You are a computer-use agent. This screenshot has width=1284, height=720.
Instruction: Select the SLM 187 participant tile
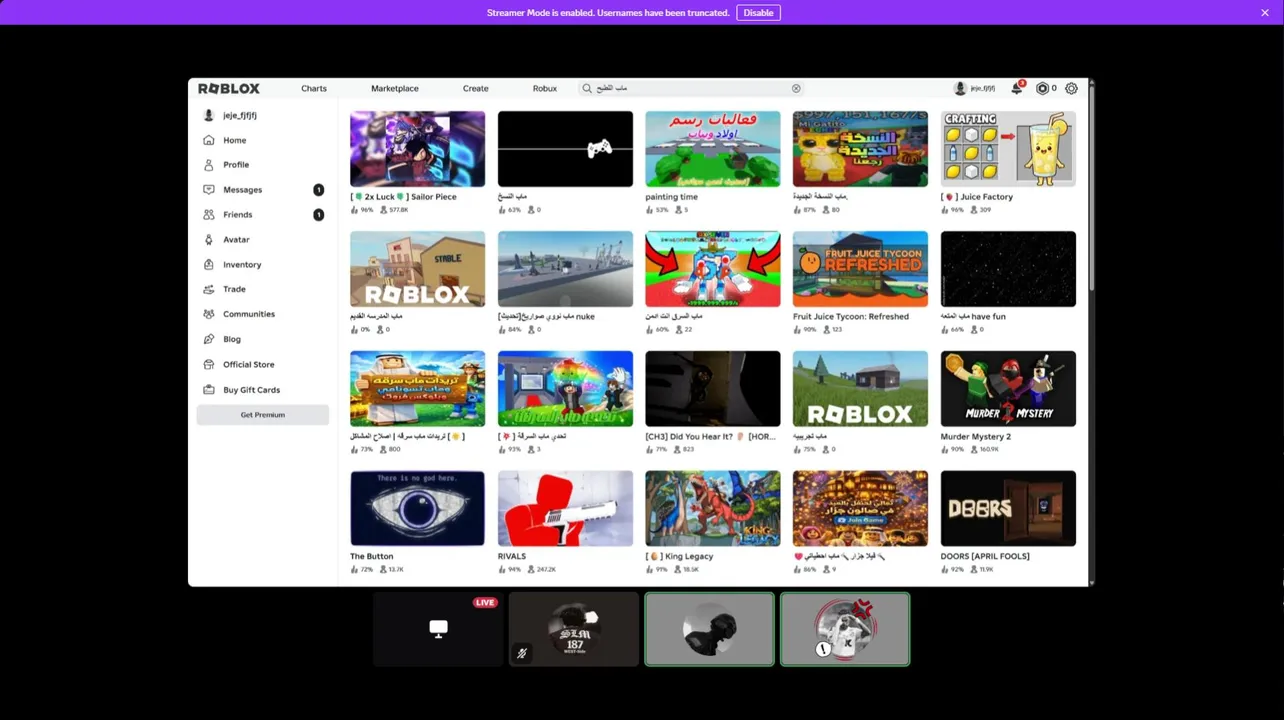coord(574,629)
